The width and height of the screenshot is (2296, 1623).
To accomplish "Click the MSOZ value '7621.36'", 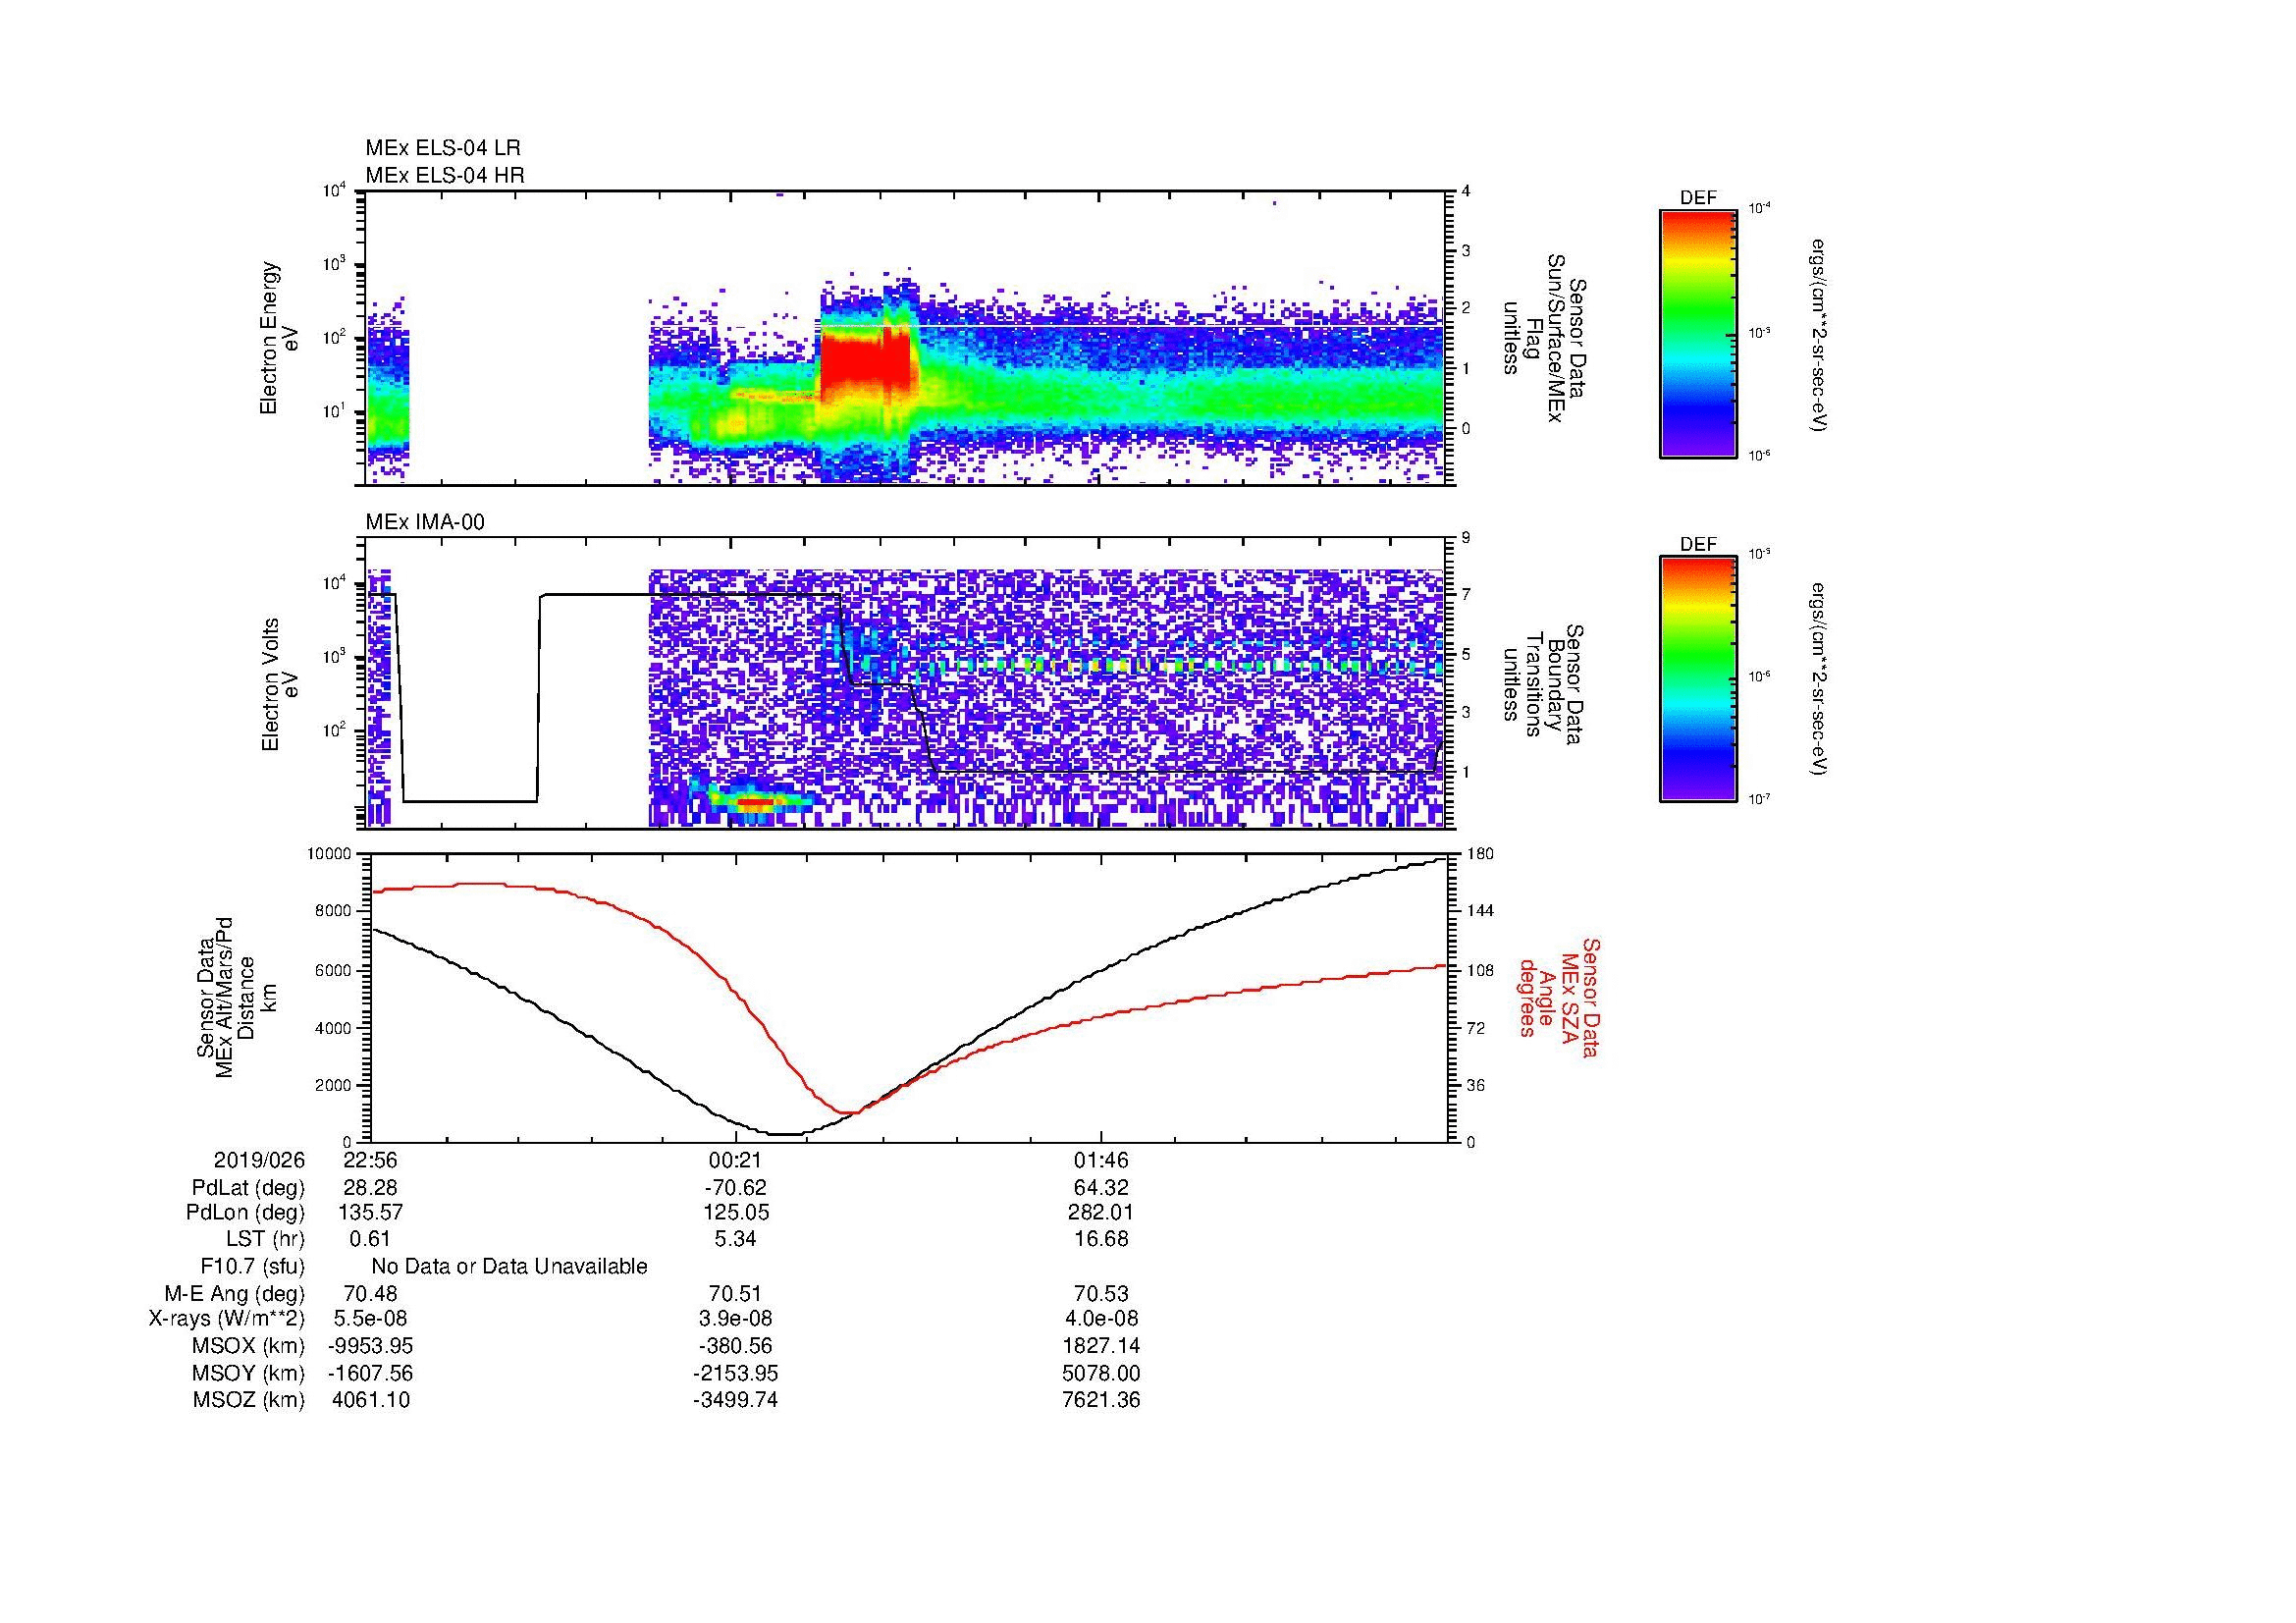I will [x=1101, y=1400].
